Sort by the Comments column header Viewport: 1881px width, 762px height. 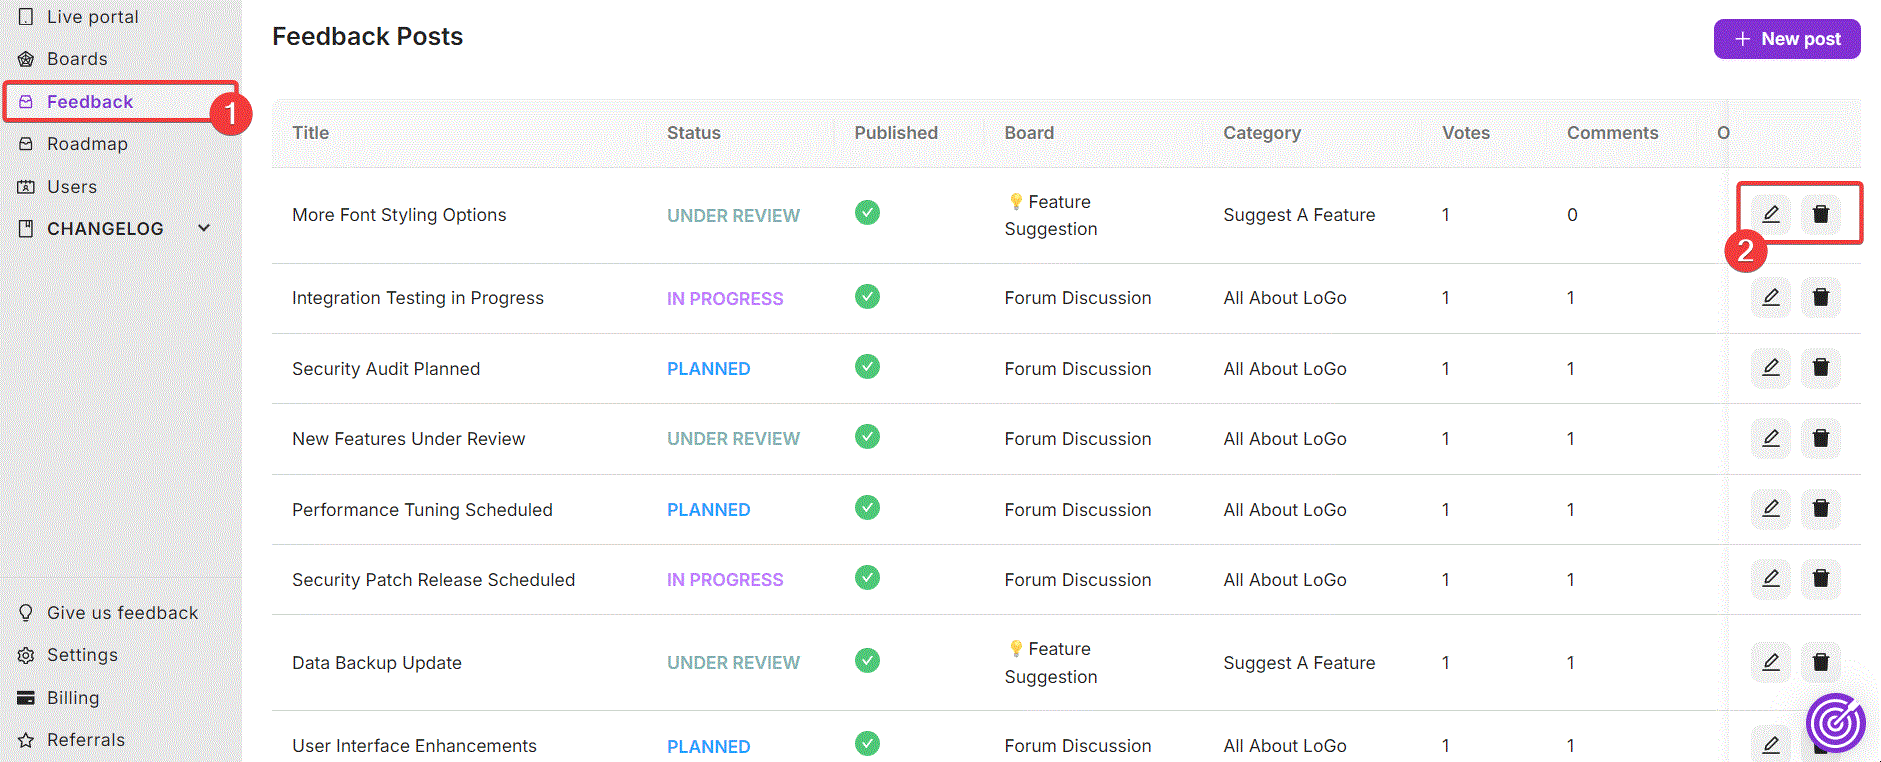(x=1612, y=133)
